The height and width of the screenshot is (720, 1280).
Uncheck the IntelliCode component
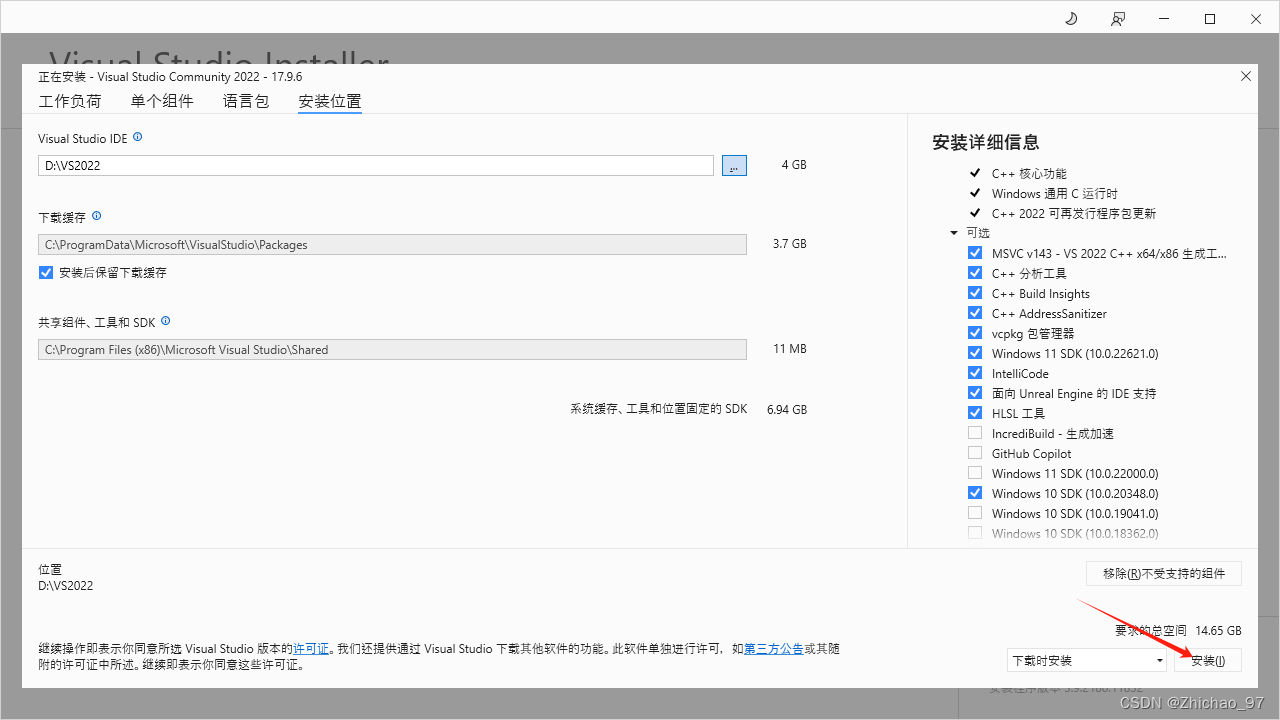click(x=975, y=373)
